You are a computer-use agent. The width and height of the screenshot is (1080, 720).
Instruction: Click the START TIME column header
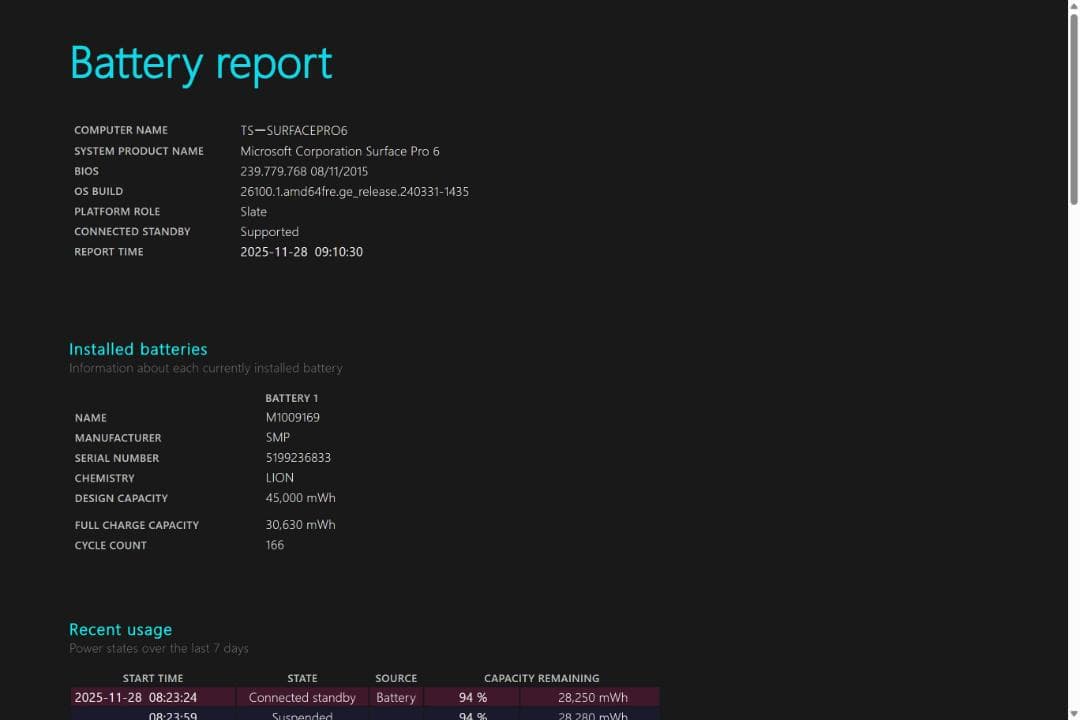pos(152,678)
